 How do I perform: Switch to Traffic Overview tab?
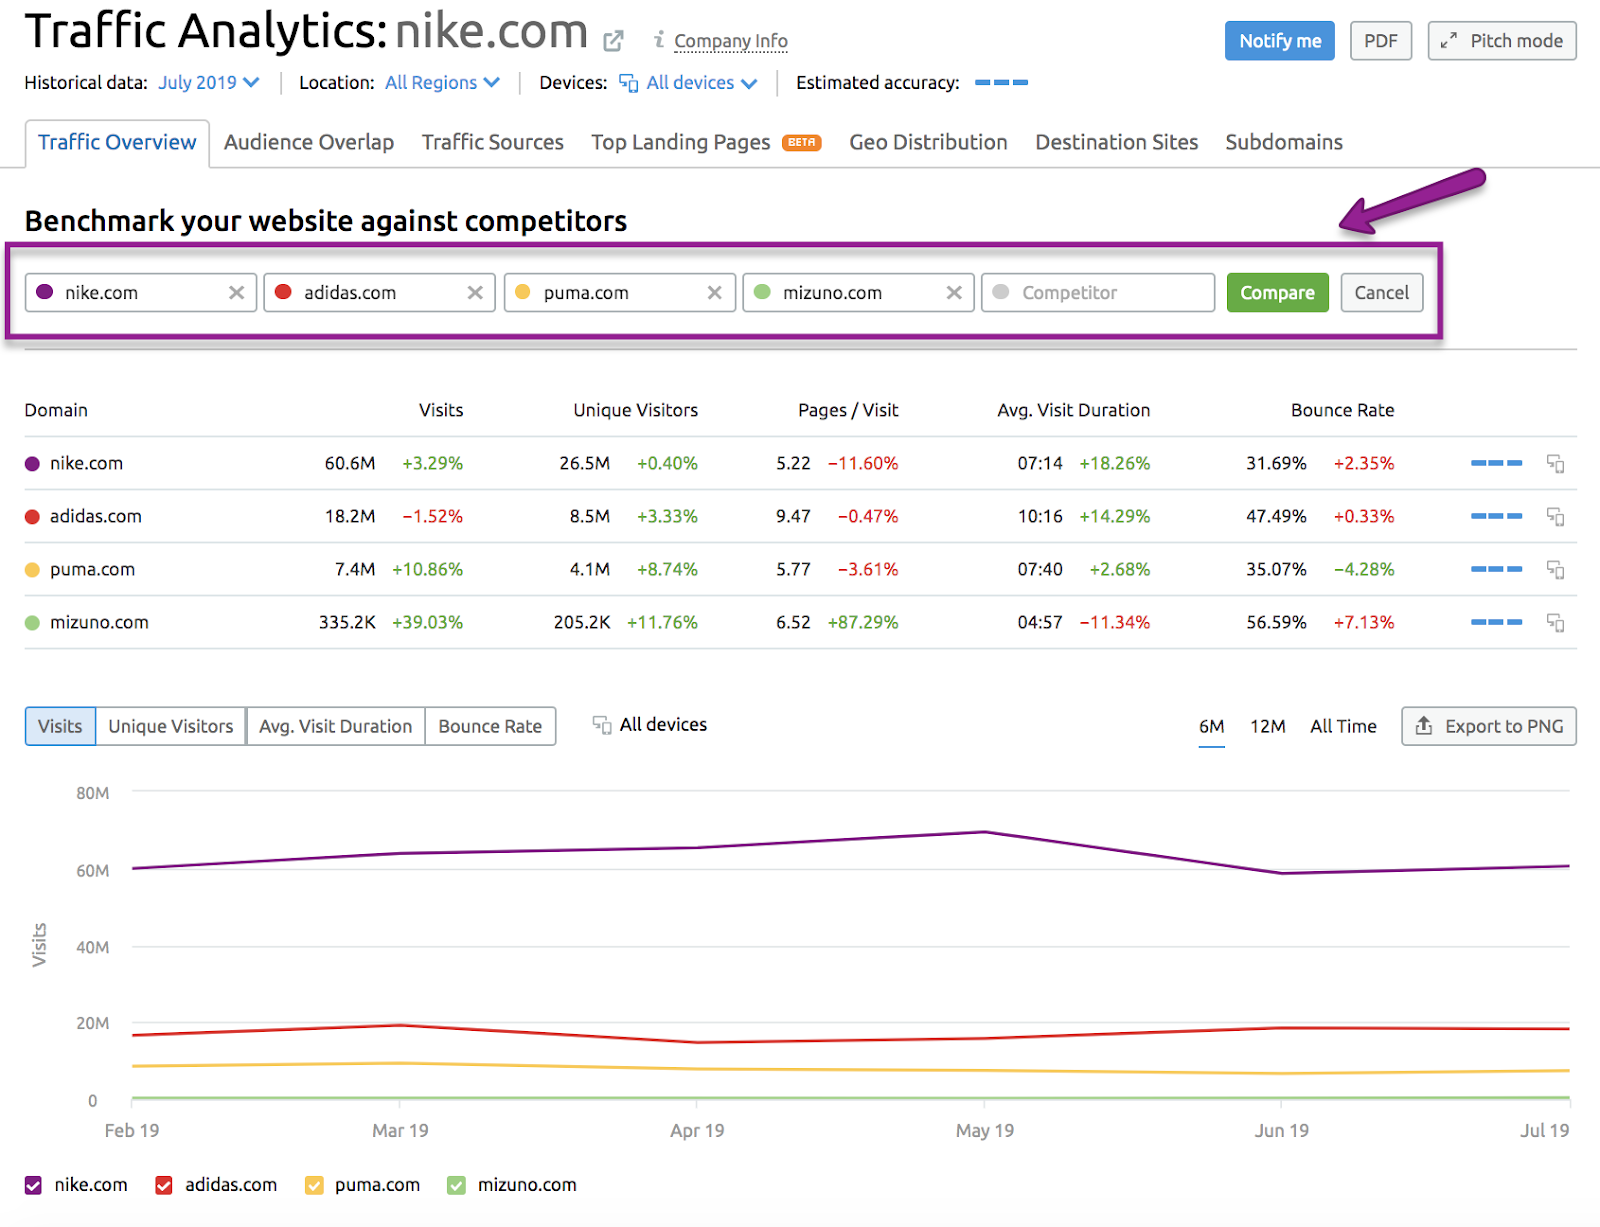(x=117, y=143)
